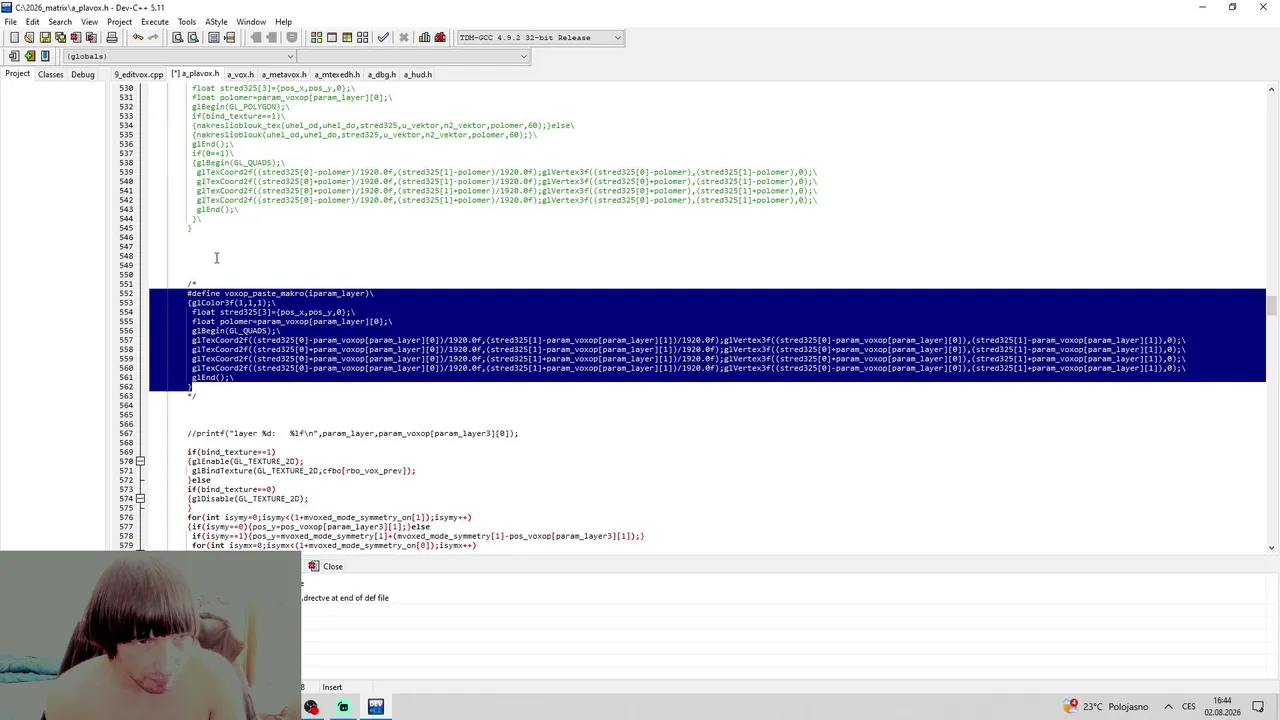
Task: Click the Run program toolbar icon
Action: 332,38
